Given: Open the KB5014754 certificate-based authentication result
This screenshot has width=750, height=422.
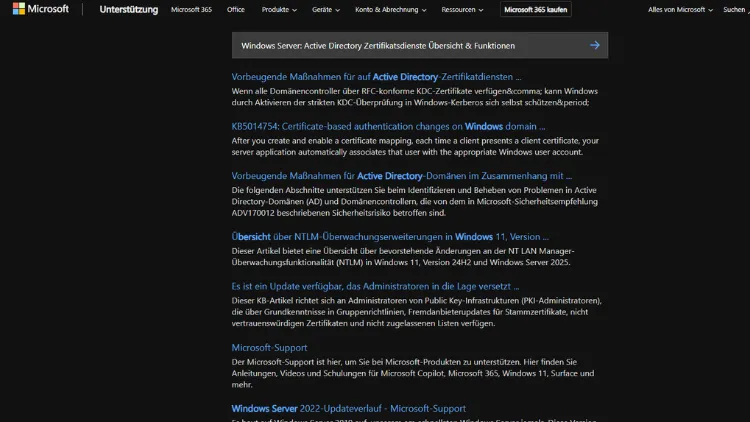Looking at the screenshot, I should [388, 126].
